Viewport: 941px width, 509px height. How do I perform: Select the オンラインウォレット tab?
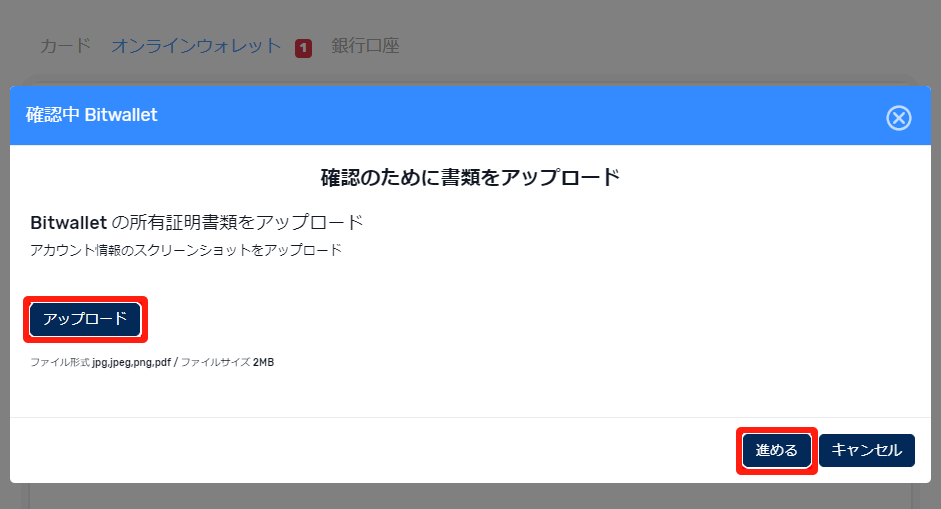coord(196,46)
